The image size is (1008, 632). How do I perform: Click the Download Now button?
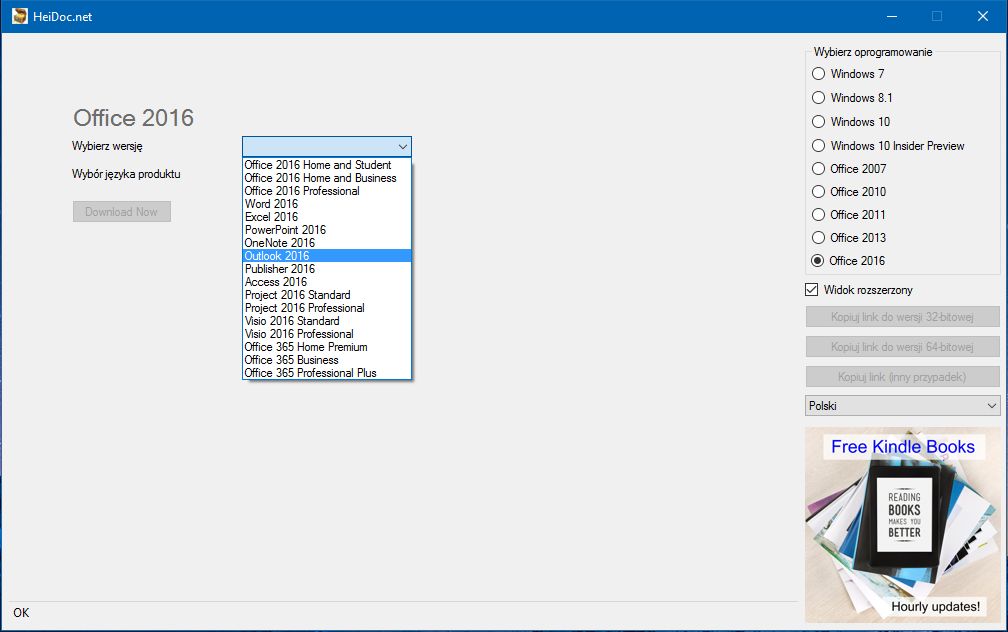(x=122, y=212)
